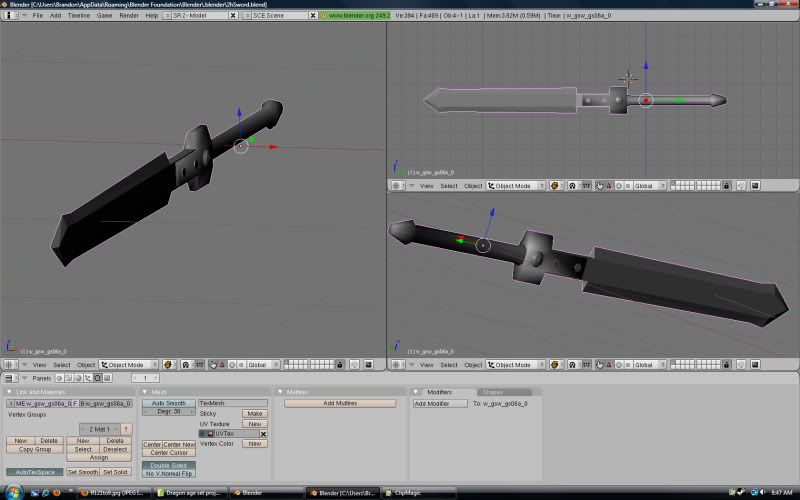The width and height of the screenshot is (800, 500).
Task: Toggle the AutoTexSpace option
Action: coord(35,472)
